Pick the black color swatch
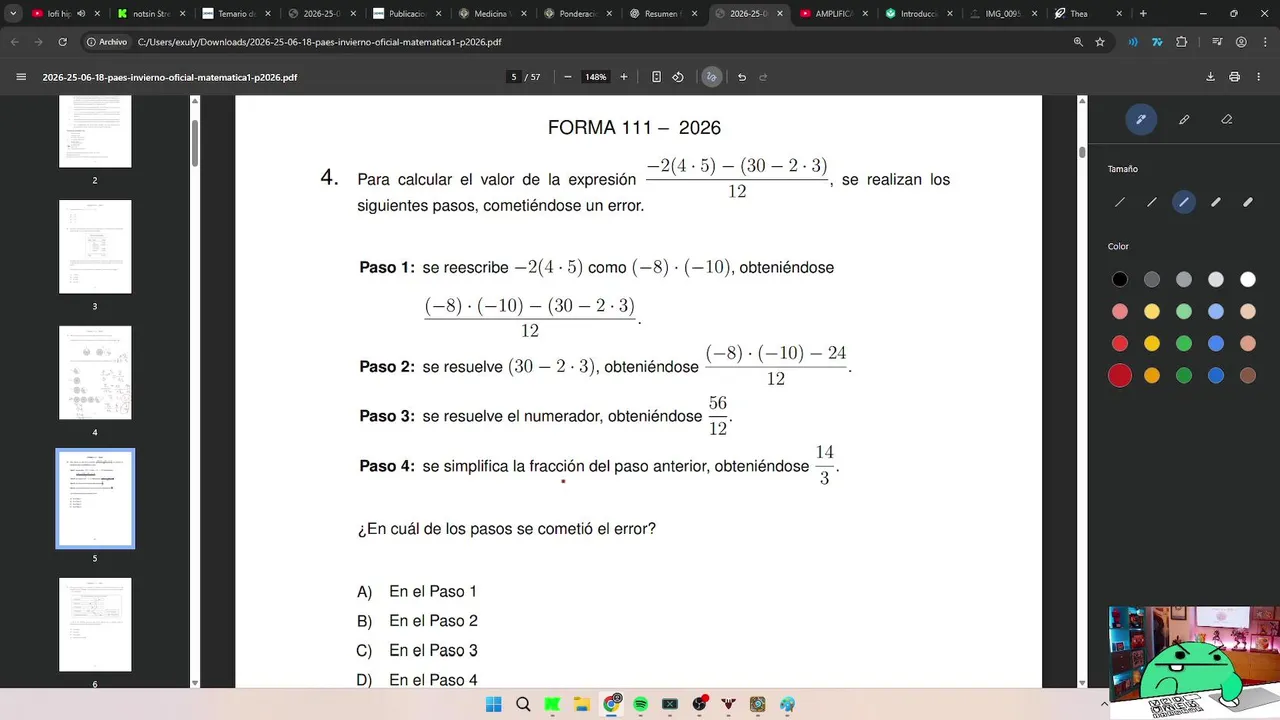The image size is (1280, 720). click(1120, 279)
